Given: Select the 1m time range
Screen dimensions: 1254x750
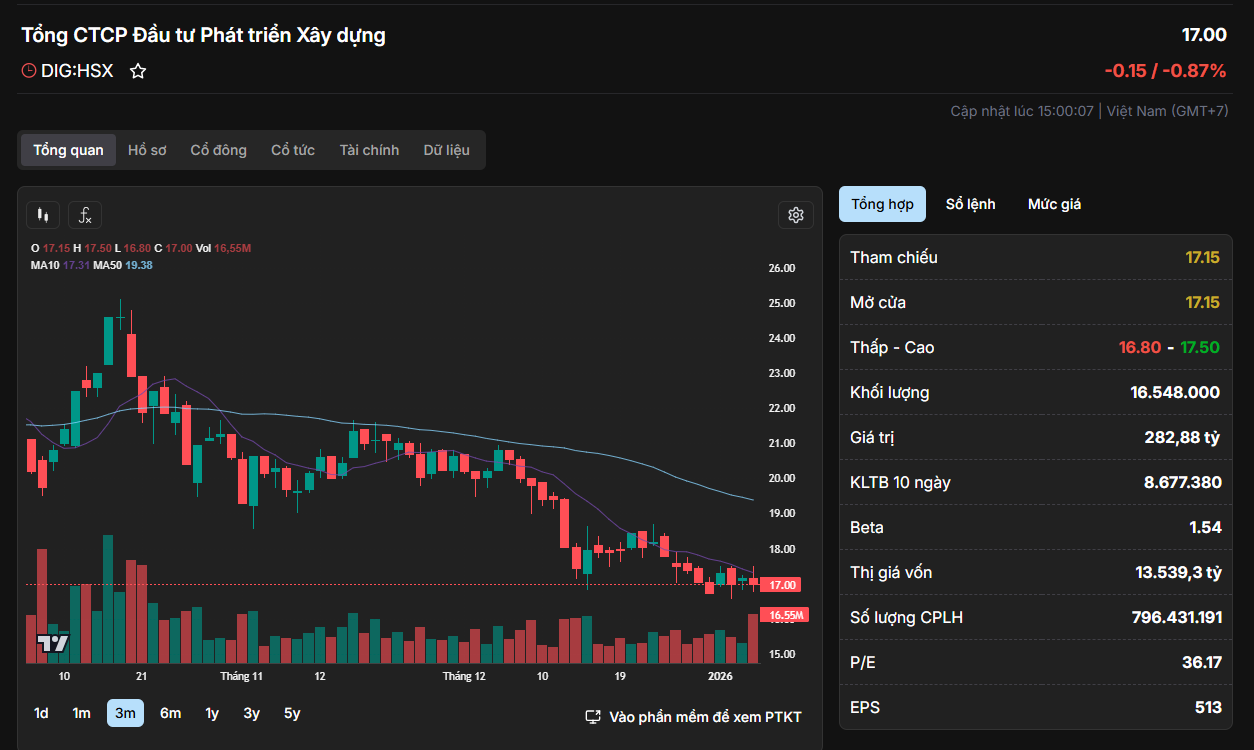Looking at the screenshot, I should pyautogui.click(x=81, y=713).
